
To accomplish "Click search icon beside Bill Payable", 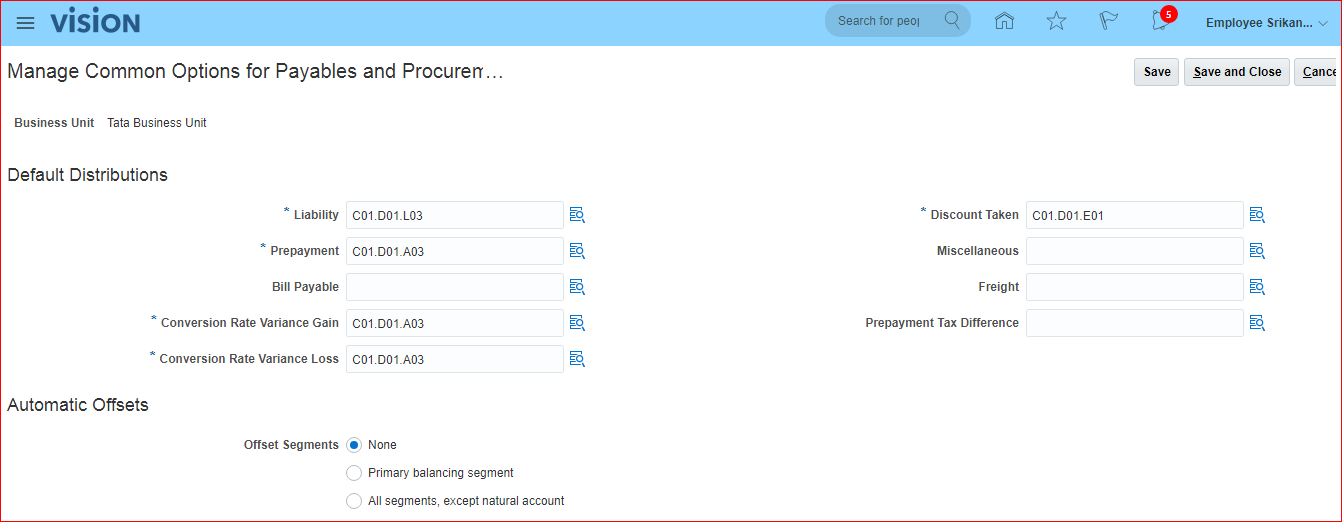I will click(577, 287).
